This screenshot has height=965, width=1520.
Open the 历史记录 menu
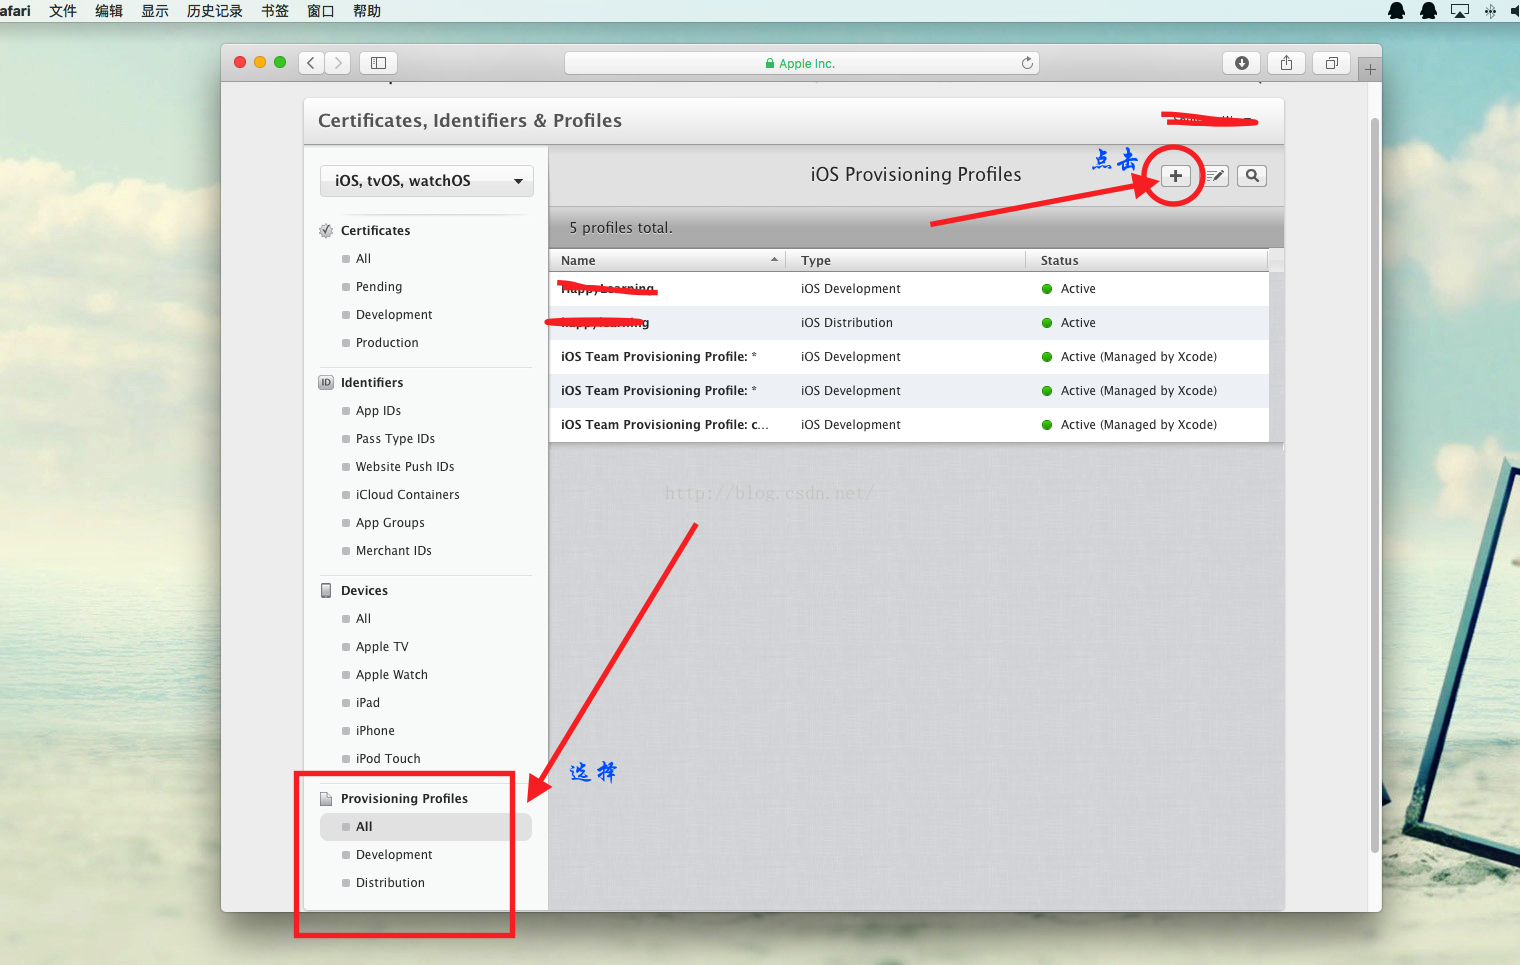coord(215,11)
